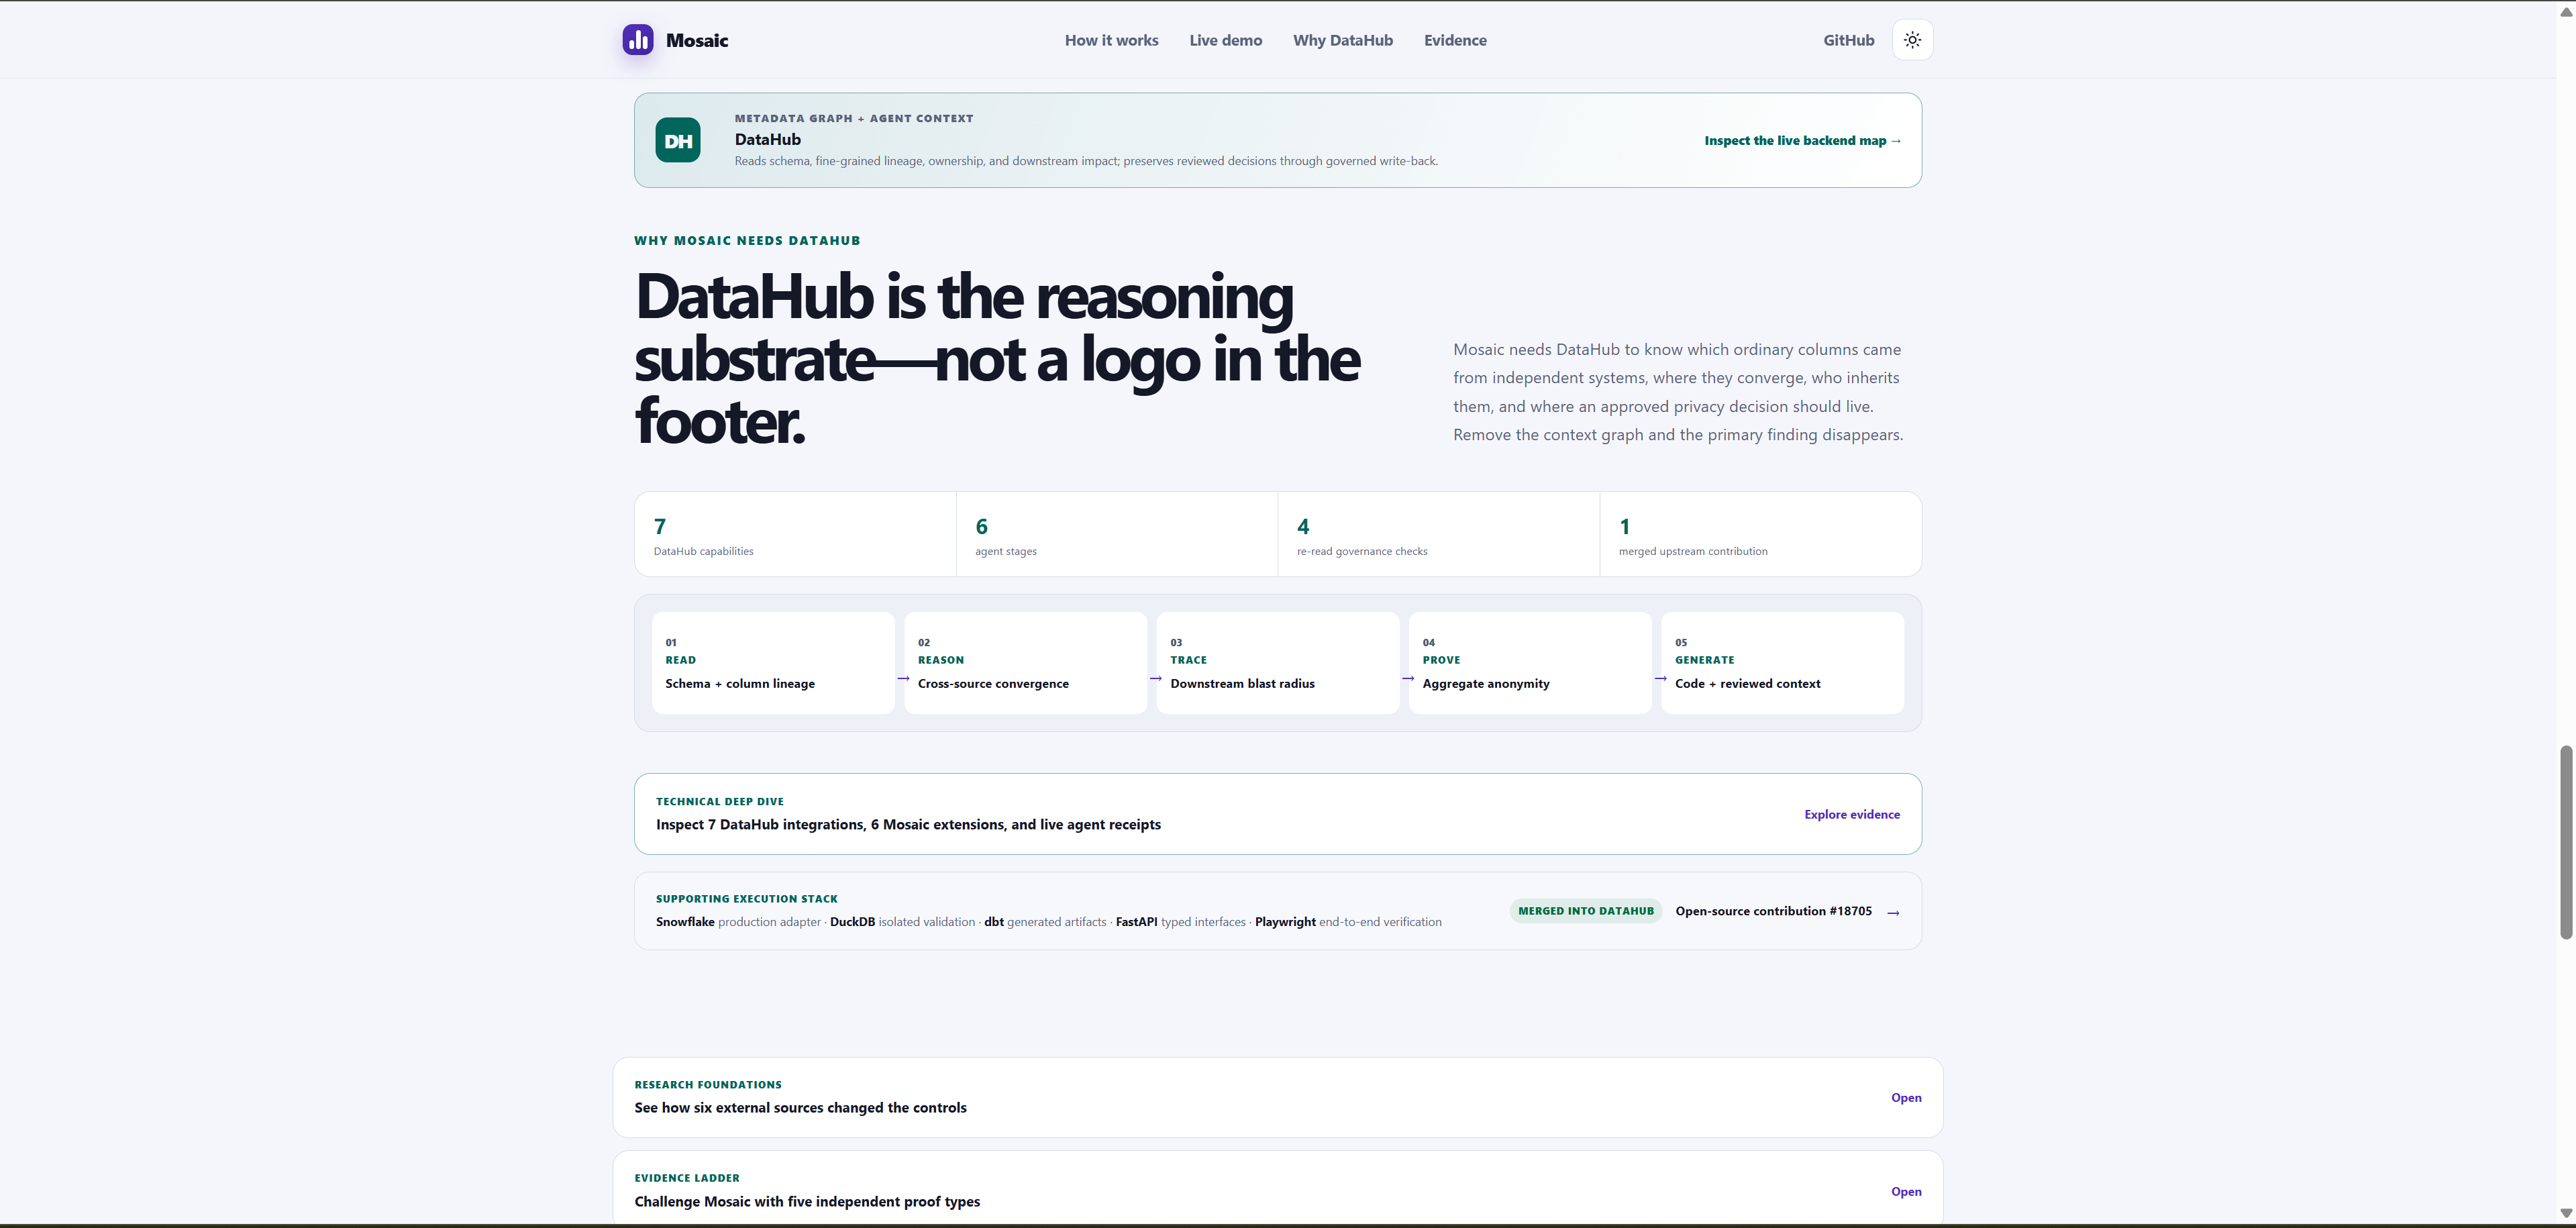Click Snowflake in execution stack line
This screenshot has width=2576, height=1228.
pos(685,922)
